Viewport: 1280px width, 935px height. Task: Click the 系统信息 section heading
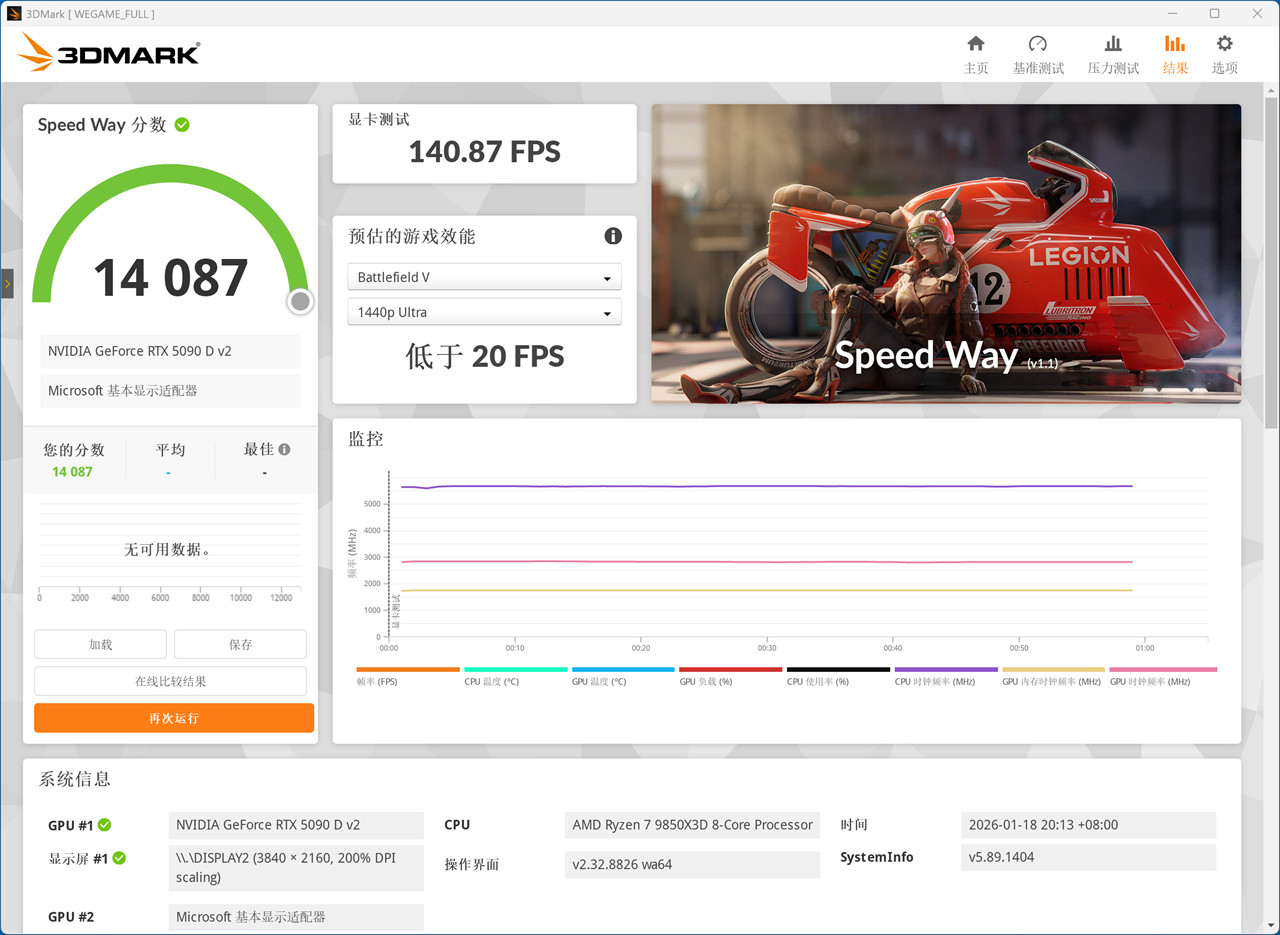pos(75,779)
